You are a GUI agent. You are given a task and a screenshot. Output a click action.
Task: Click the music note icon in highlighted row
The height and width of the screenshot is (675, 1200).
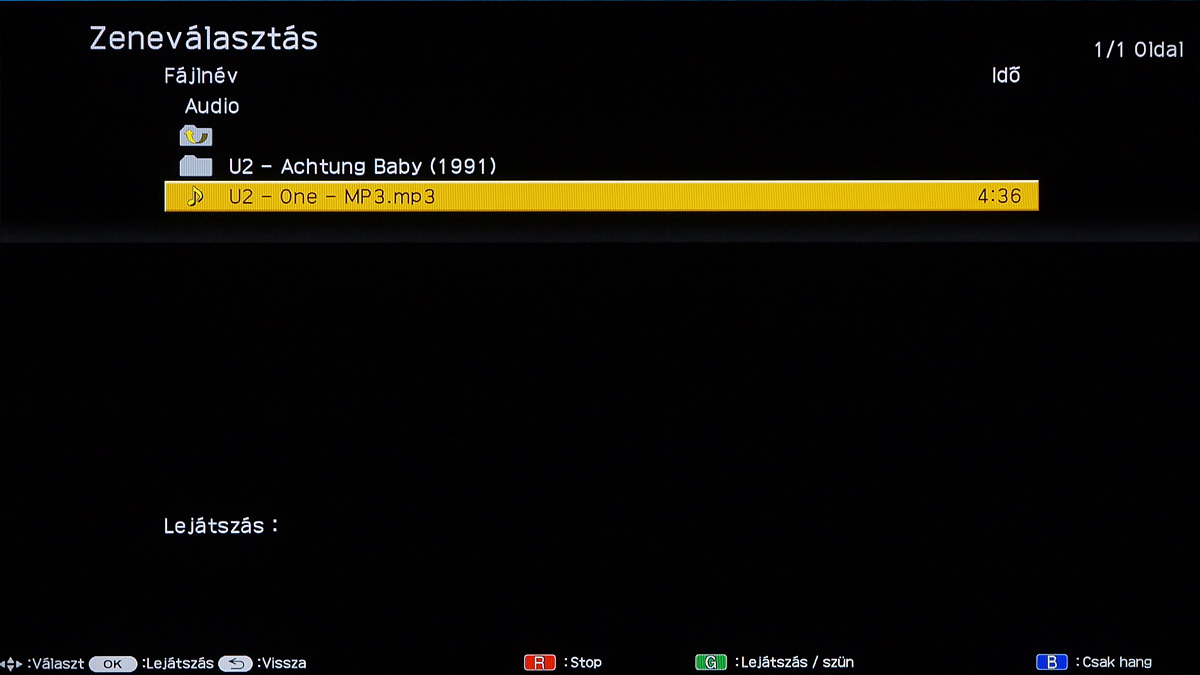click(195, 196)
